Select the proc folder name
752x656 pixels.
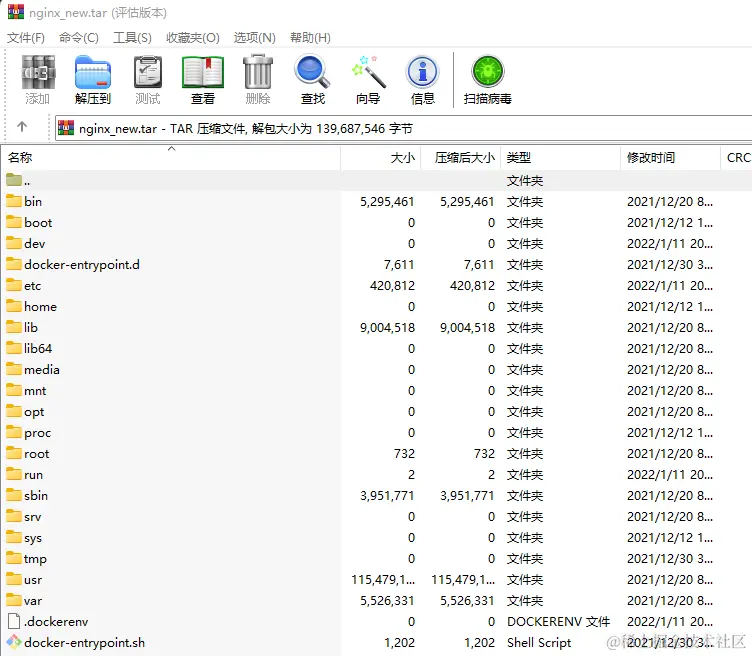tap(37, 433)
